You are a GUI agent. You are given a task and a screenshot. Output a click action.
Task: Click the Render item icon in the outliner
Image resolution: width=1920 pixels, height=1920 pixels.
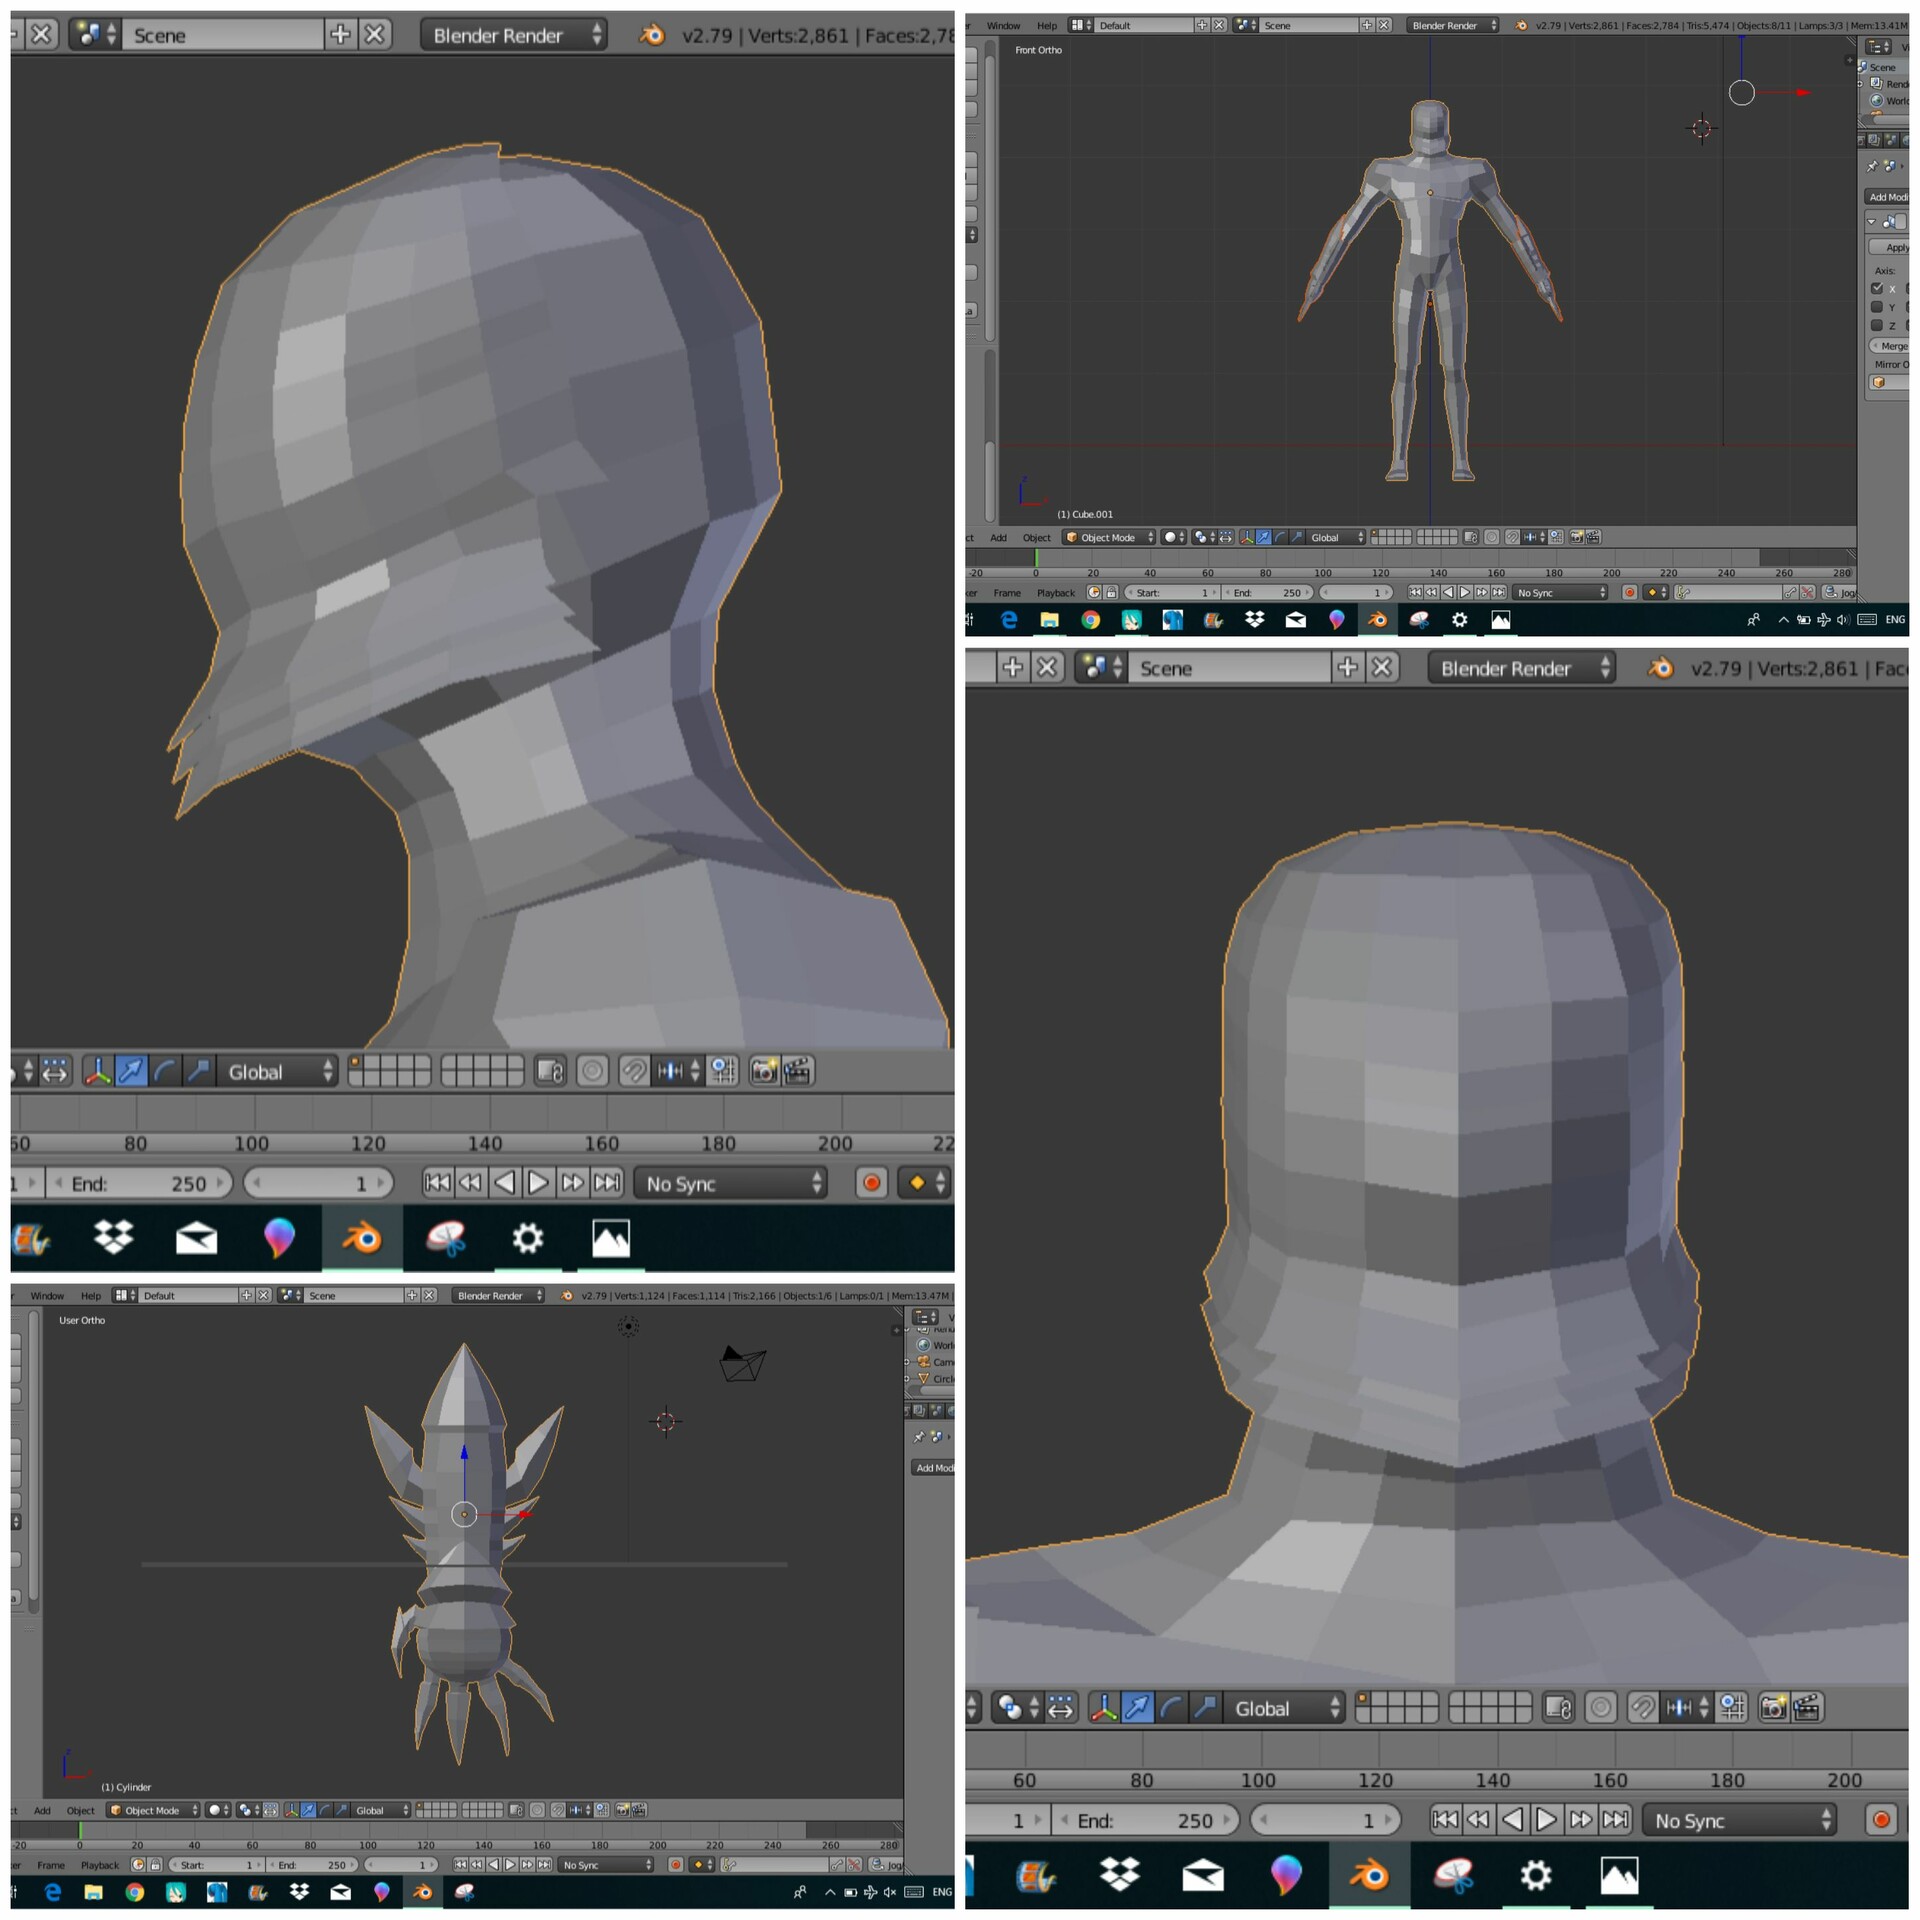tap(1876, 83)
